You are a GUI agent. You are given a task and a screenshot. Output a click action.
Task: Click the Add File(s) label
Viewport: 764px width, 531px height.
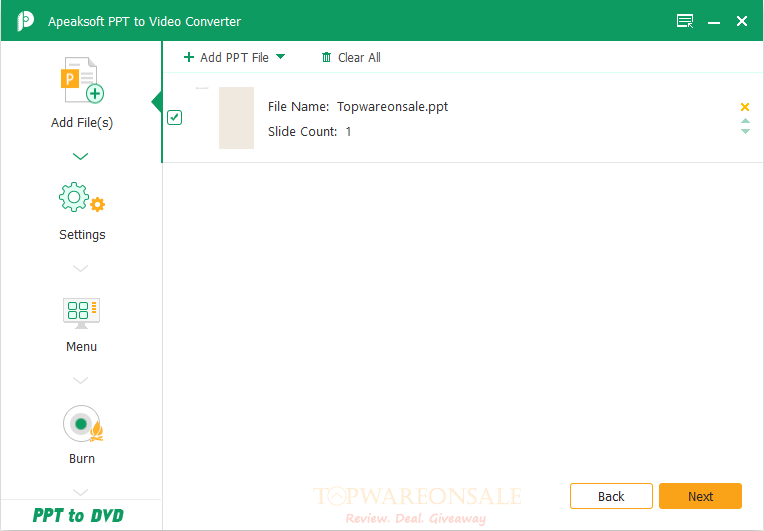[82, 123]
